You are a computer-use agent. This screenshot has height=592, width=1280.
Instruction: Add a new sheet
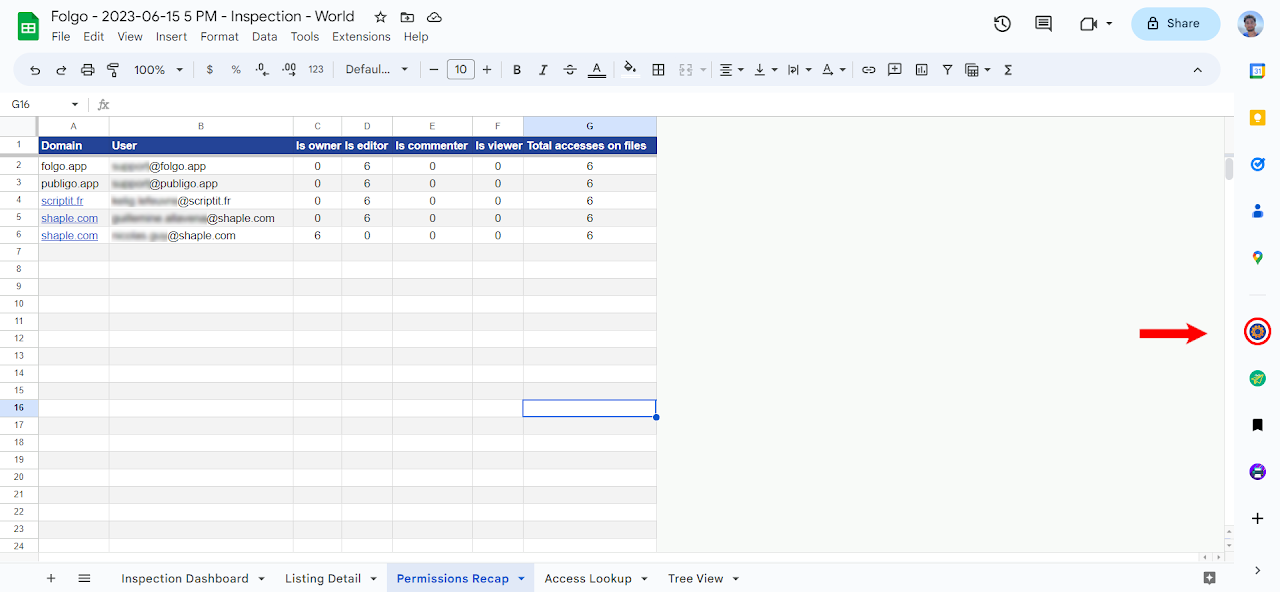click(51, 578)
